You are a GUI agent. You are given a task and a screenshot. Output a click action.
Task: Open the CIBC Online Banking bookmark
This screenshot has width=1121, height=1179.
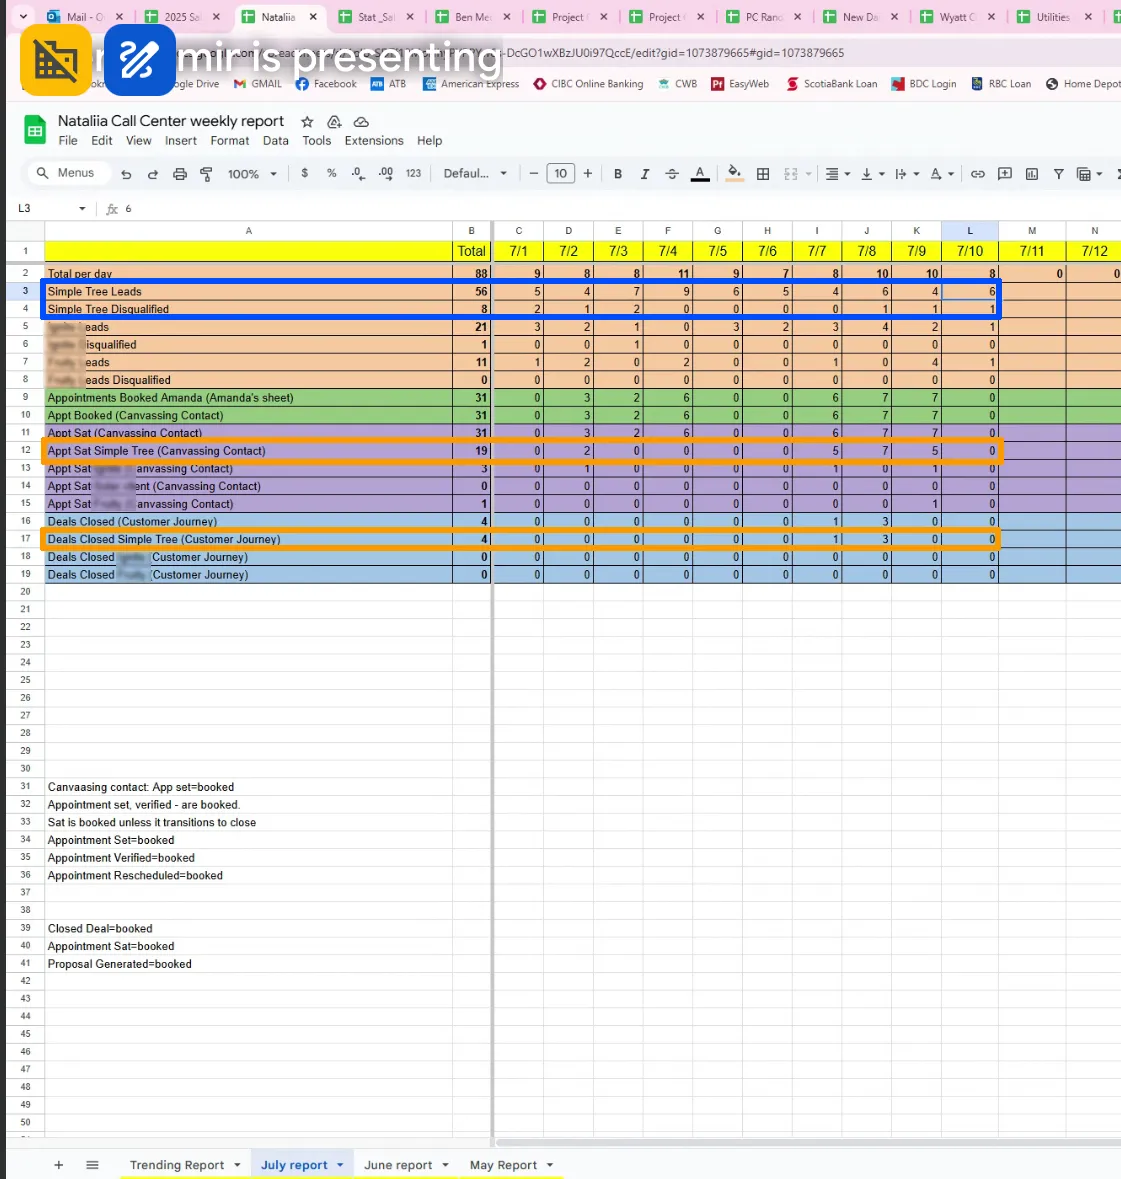[589, 83]
